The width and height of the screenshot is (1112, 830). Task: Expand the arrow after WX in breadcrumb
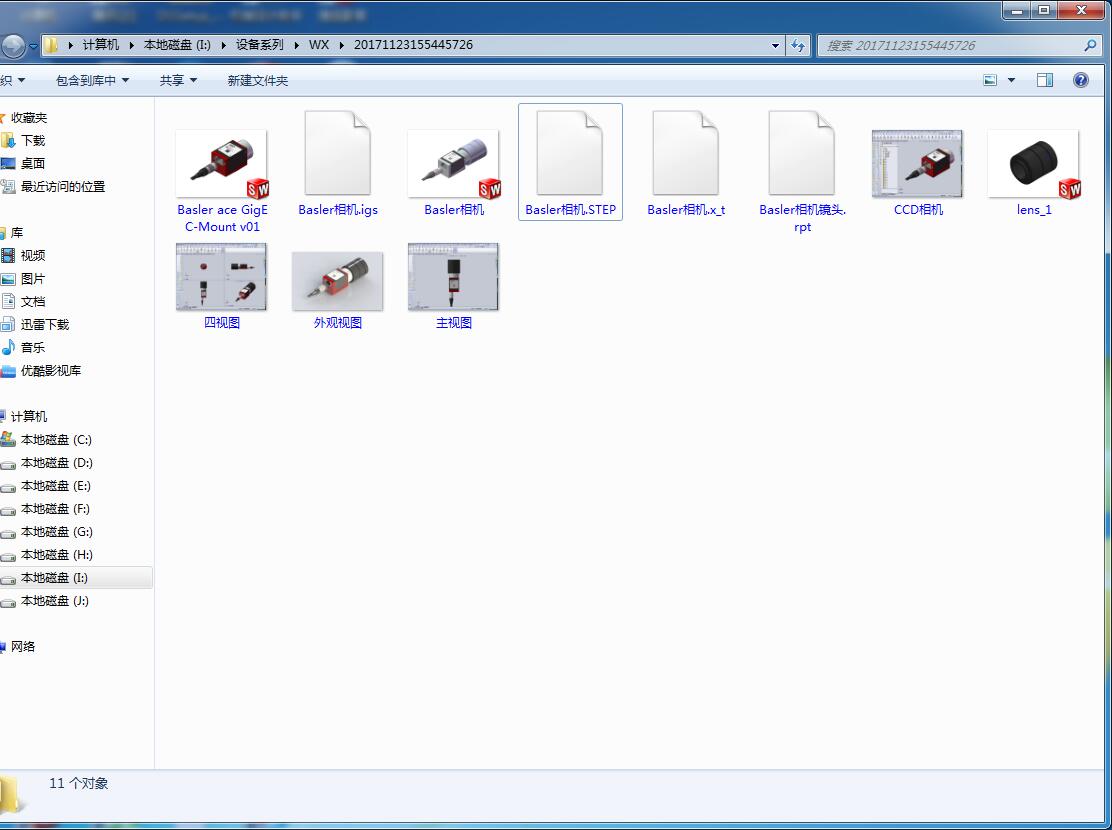coord(342,45)
